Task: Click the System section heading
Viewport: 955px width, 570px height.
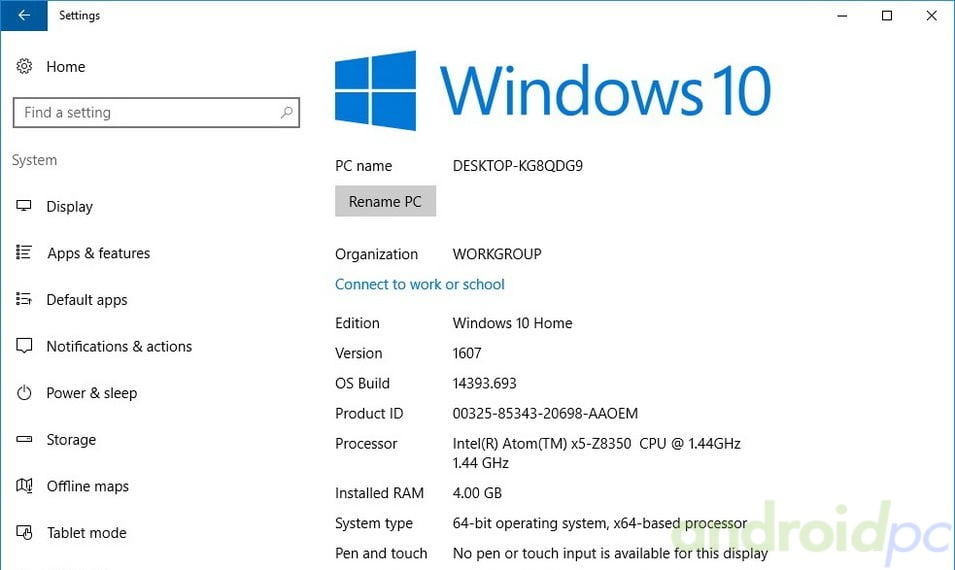Action: (x=35, y=160)
